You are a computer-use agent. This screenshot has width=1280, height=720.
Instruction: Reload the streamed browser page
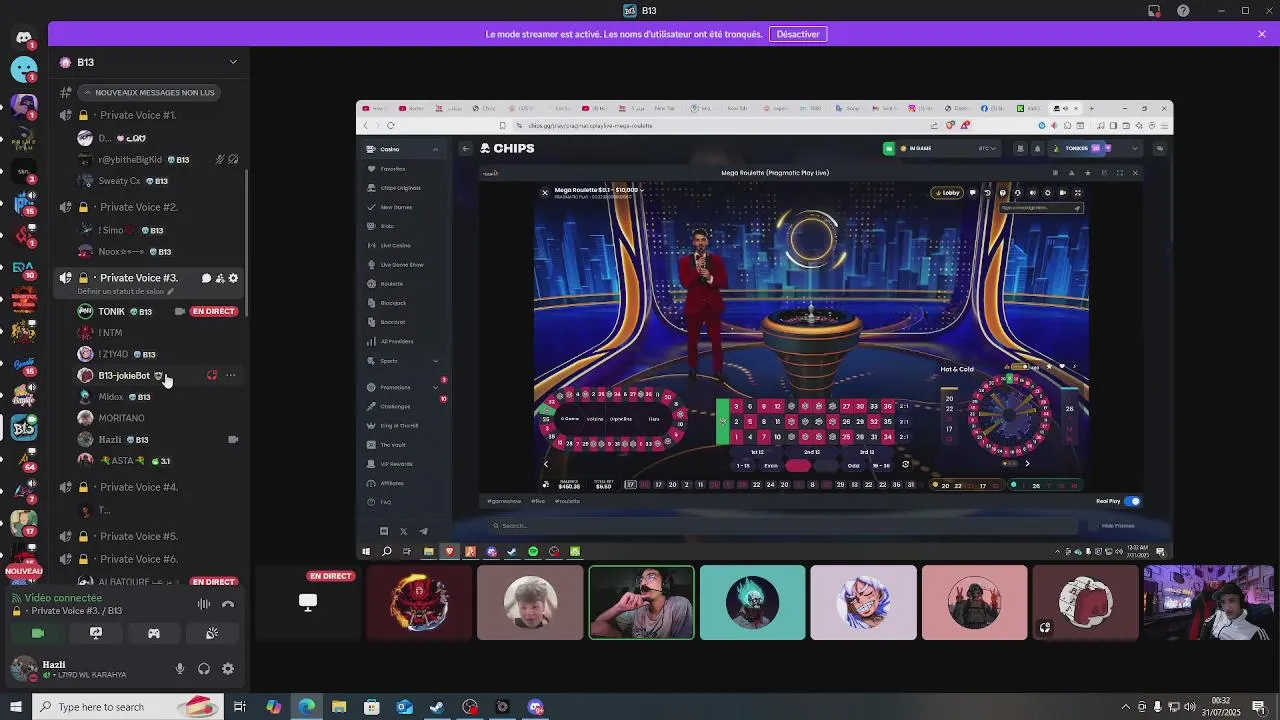(390, 126)
